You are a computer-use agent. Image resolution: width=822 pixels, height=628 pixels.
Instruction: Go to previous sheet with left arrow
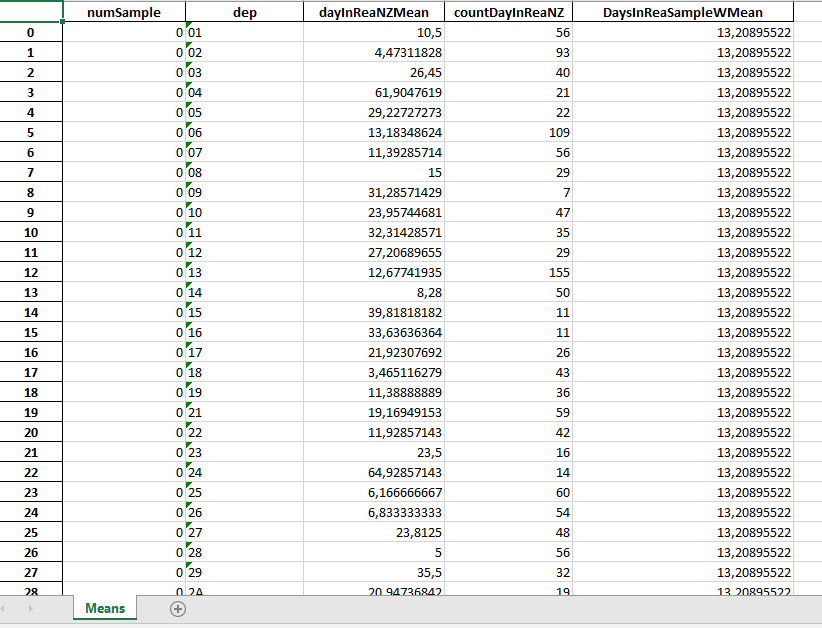pos(3,609)
